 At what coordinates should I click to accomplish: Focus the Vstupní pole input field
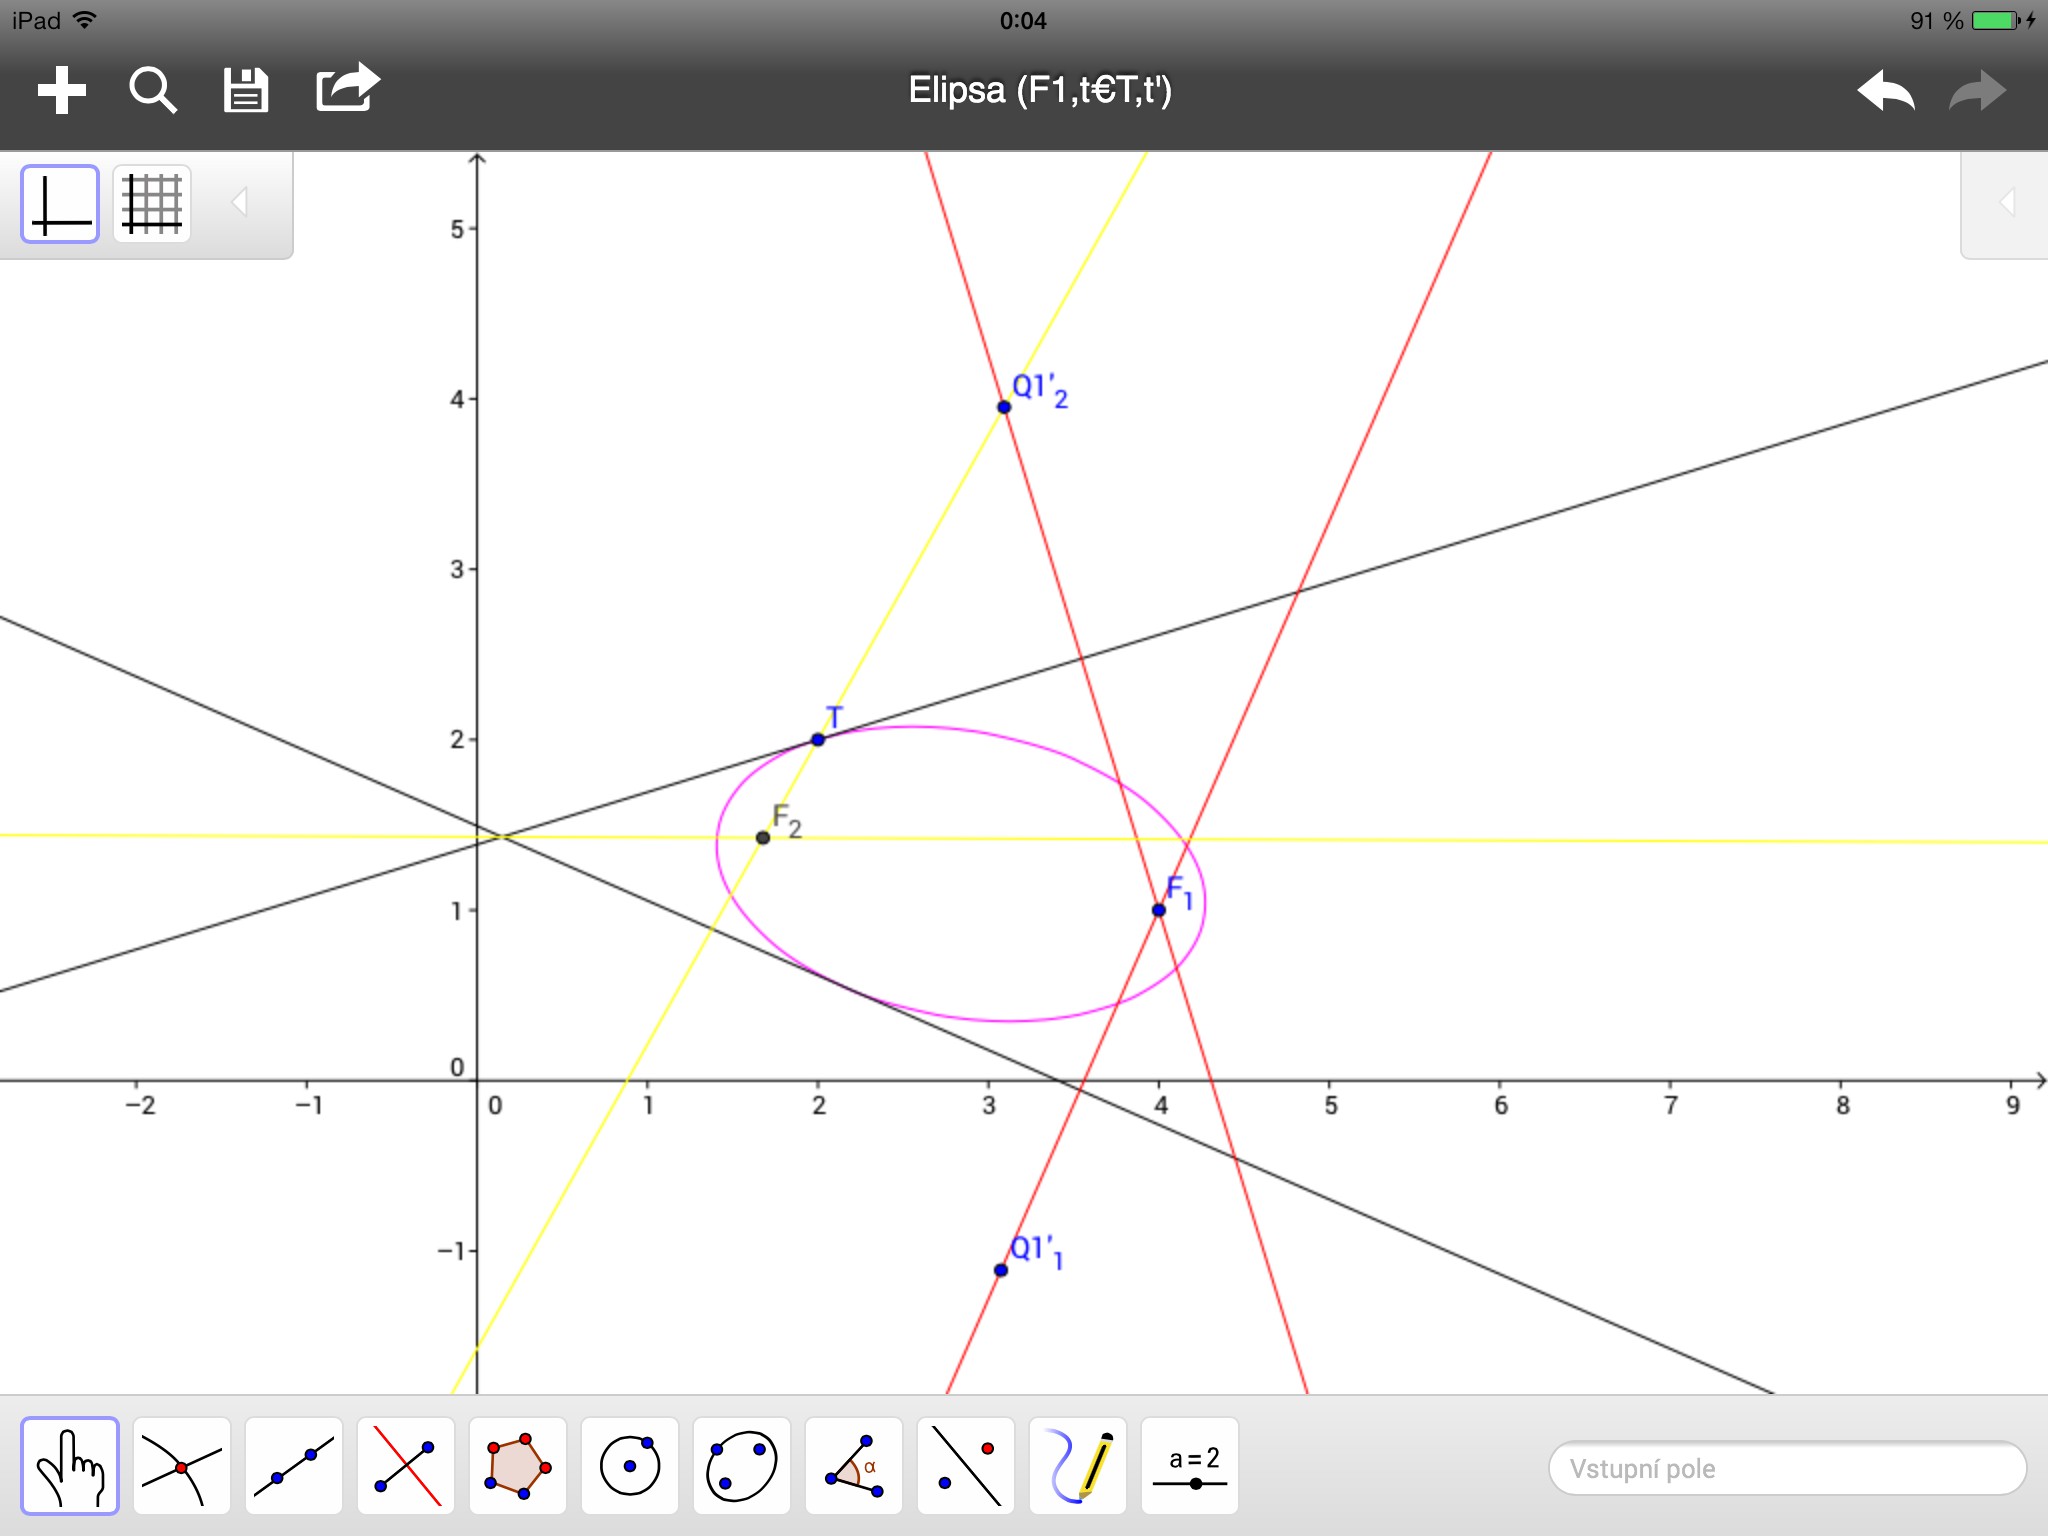click(1787, 1468)
